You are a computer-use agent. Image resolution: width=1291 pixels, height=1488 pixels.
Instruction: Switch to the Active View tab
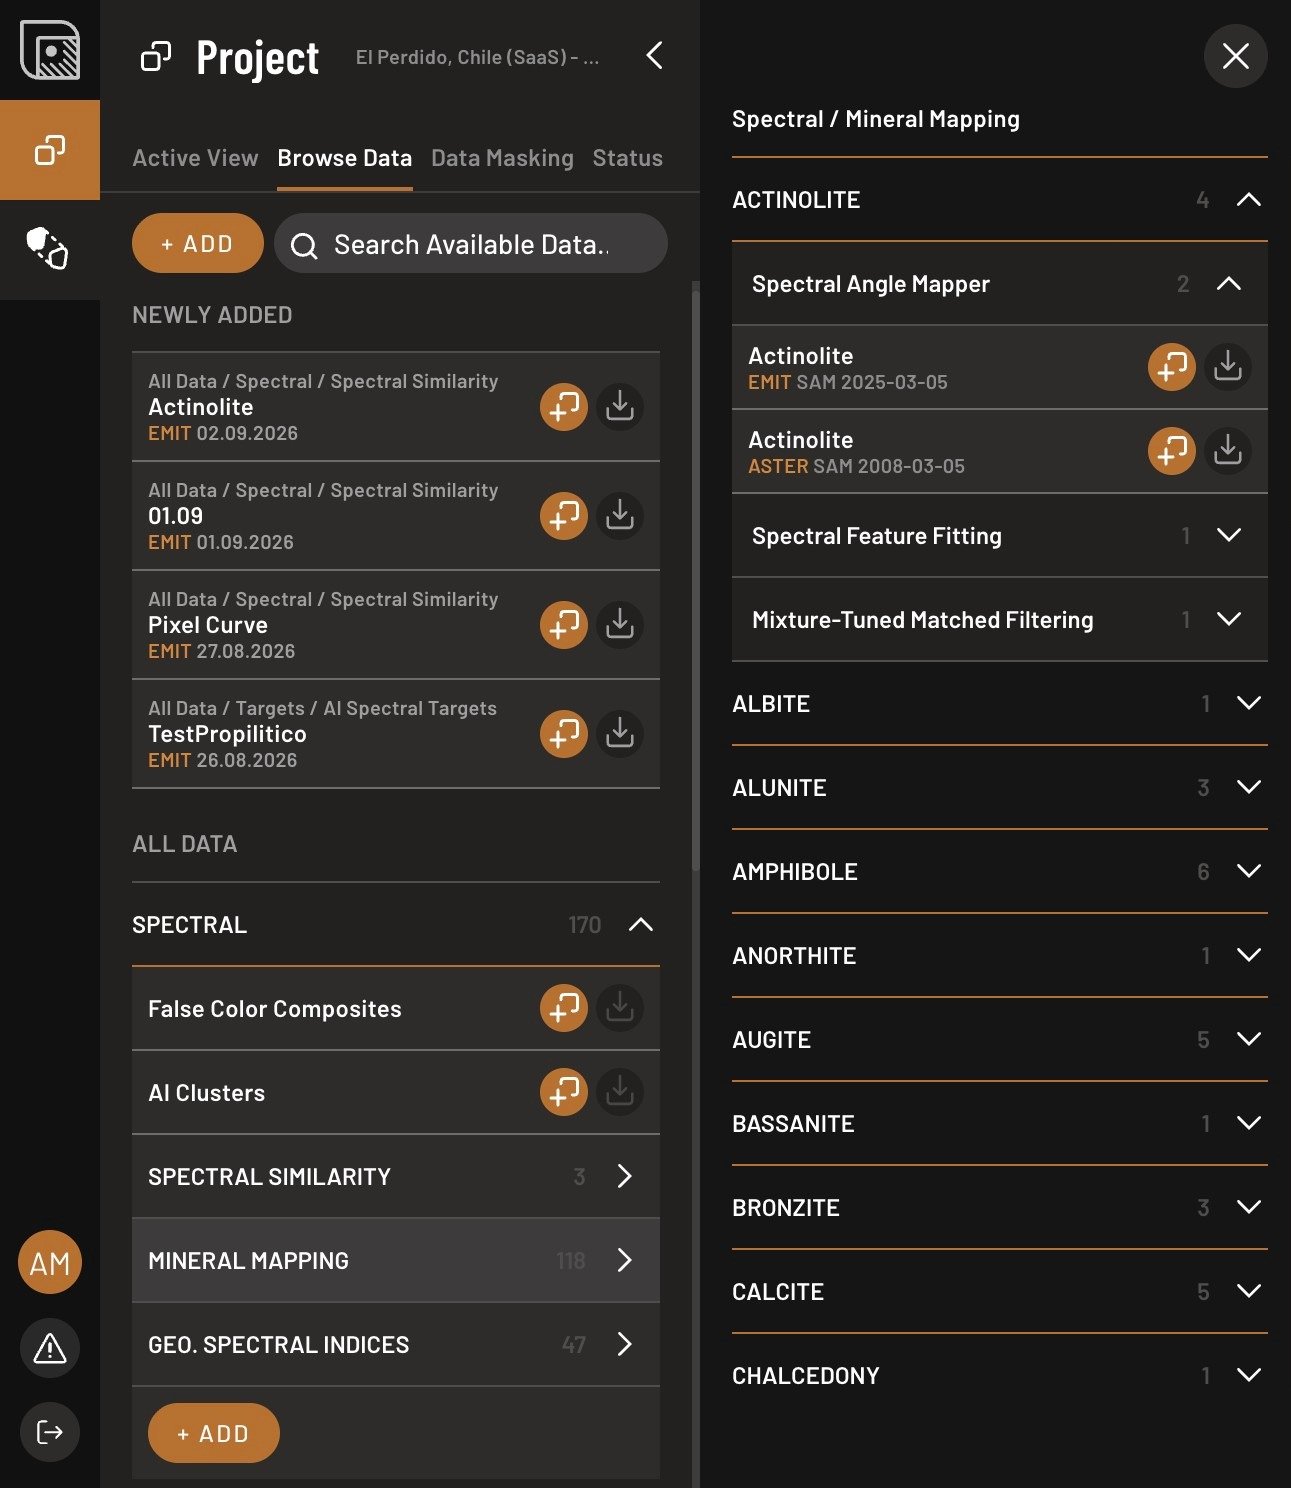195,158
